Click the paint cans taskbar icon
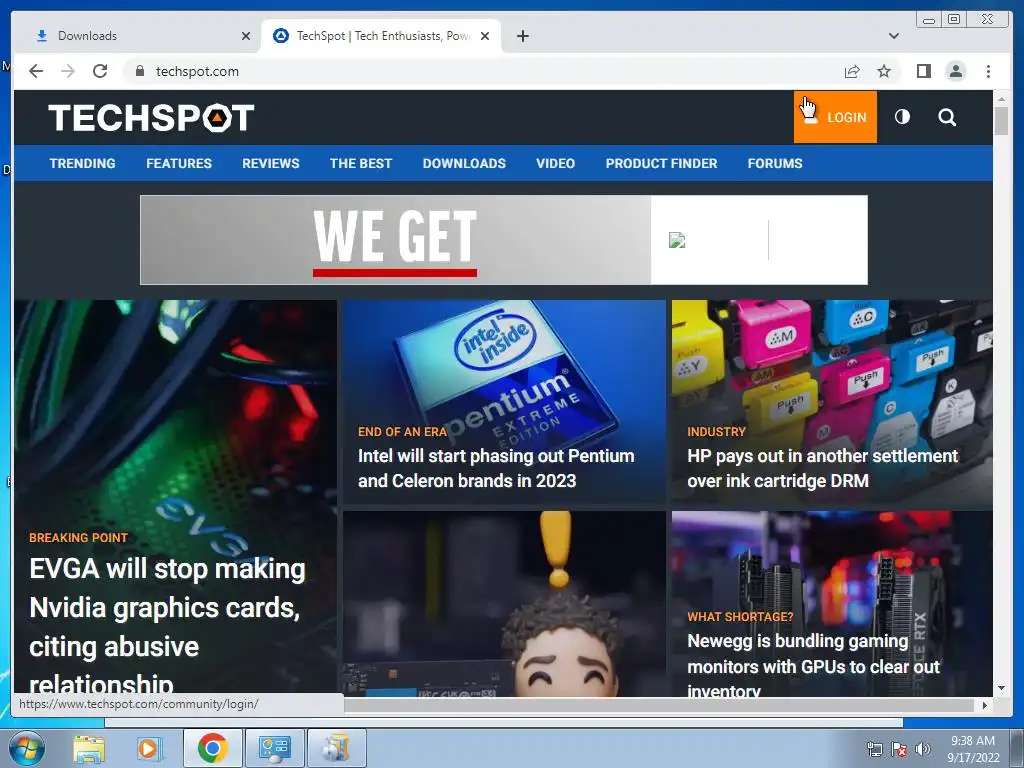This screenshot has width=1024, height=768. 336,748
